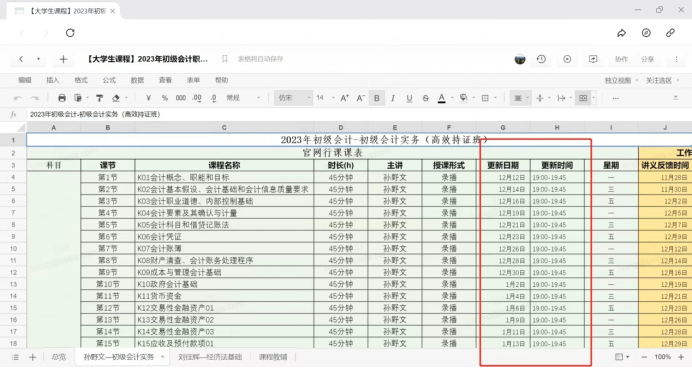Toggle horizontal center alignment button

click(x=518, y=98)
